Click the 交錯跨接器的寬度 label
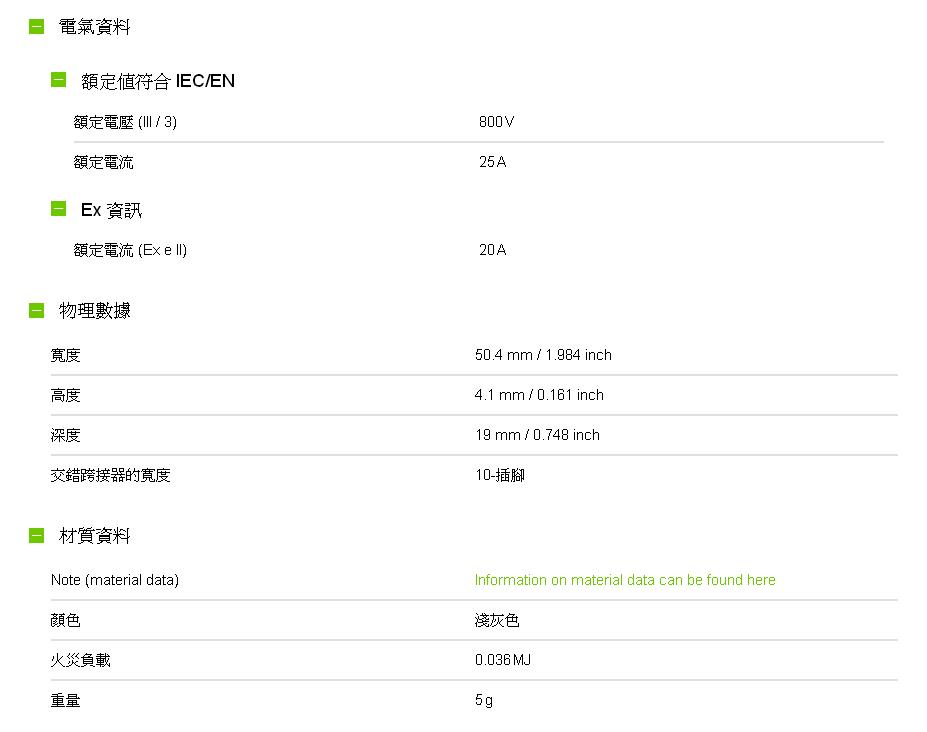This screenshot has height=732, width=927. coord(111,475)
